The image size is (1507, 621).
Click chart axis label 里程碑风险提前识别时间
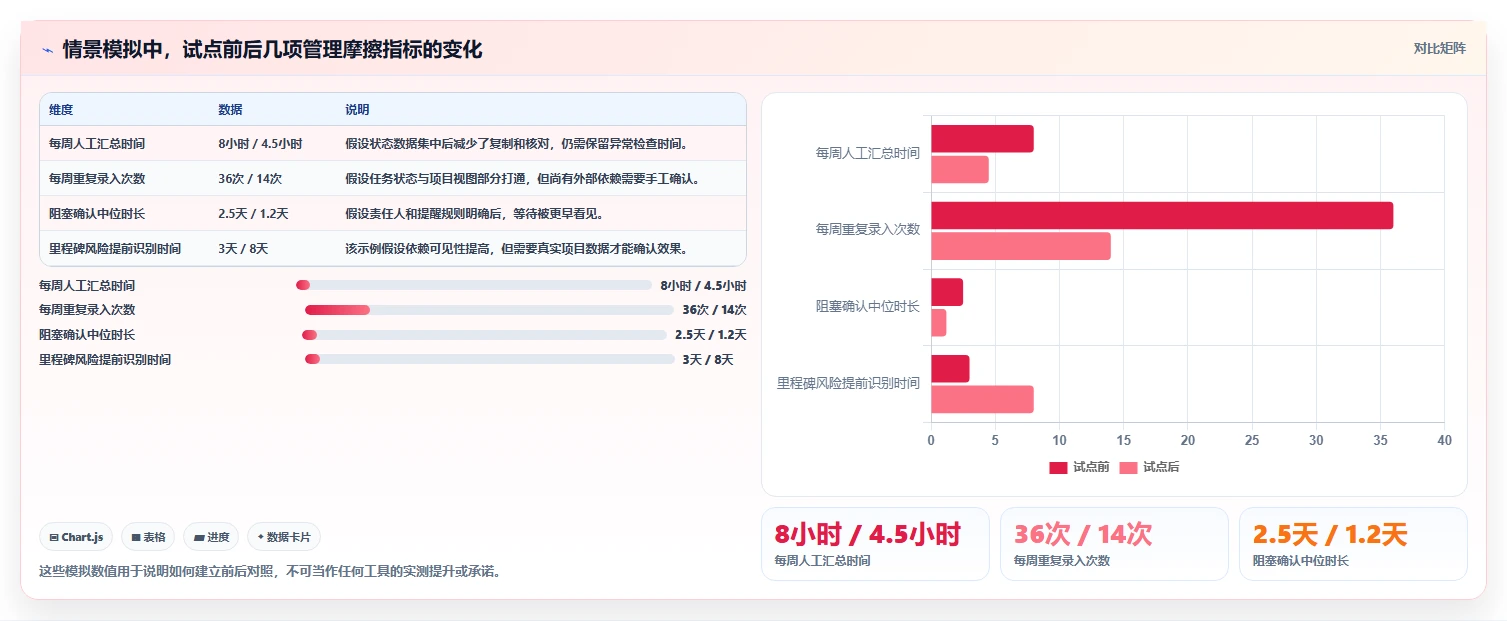tap(849, 383)
